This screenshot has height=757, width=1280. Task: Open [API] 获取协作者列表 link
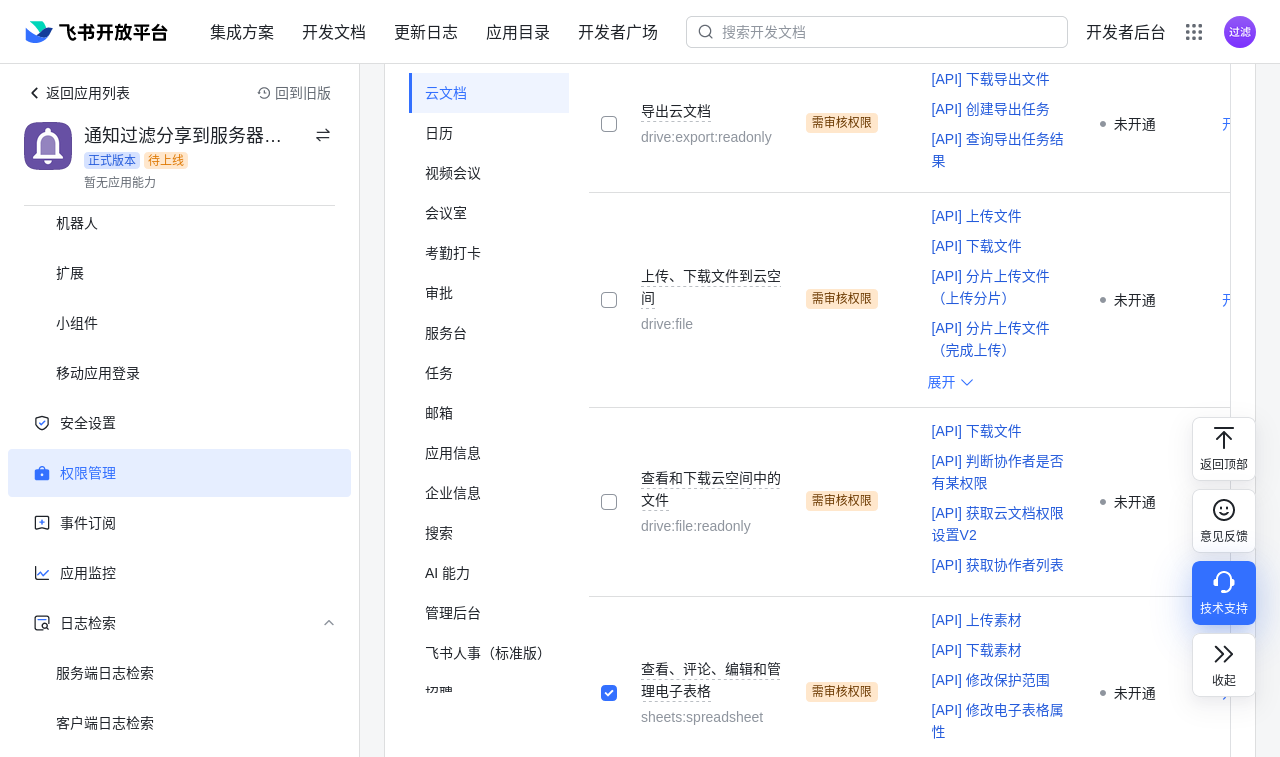(x=997, y=565)
